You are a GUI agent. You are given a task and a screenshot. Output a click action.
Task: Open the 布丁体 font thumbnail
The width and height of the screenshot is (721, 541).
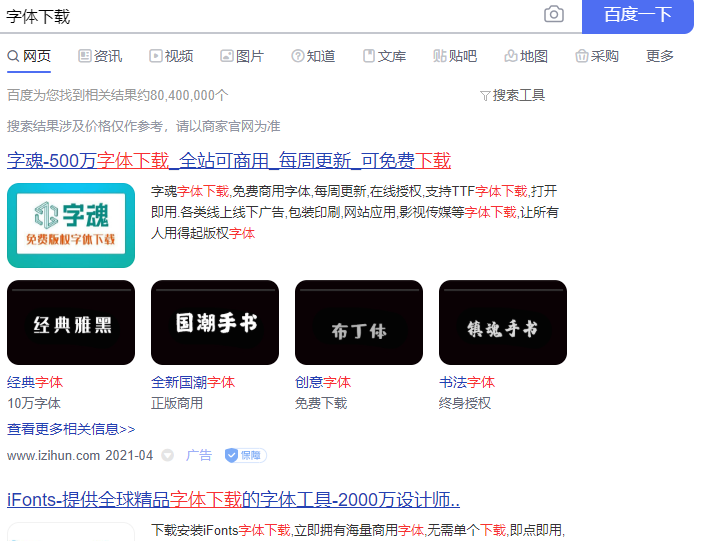tap(359, 323)
